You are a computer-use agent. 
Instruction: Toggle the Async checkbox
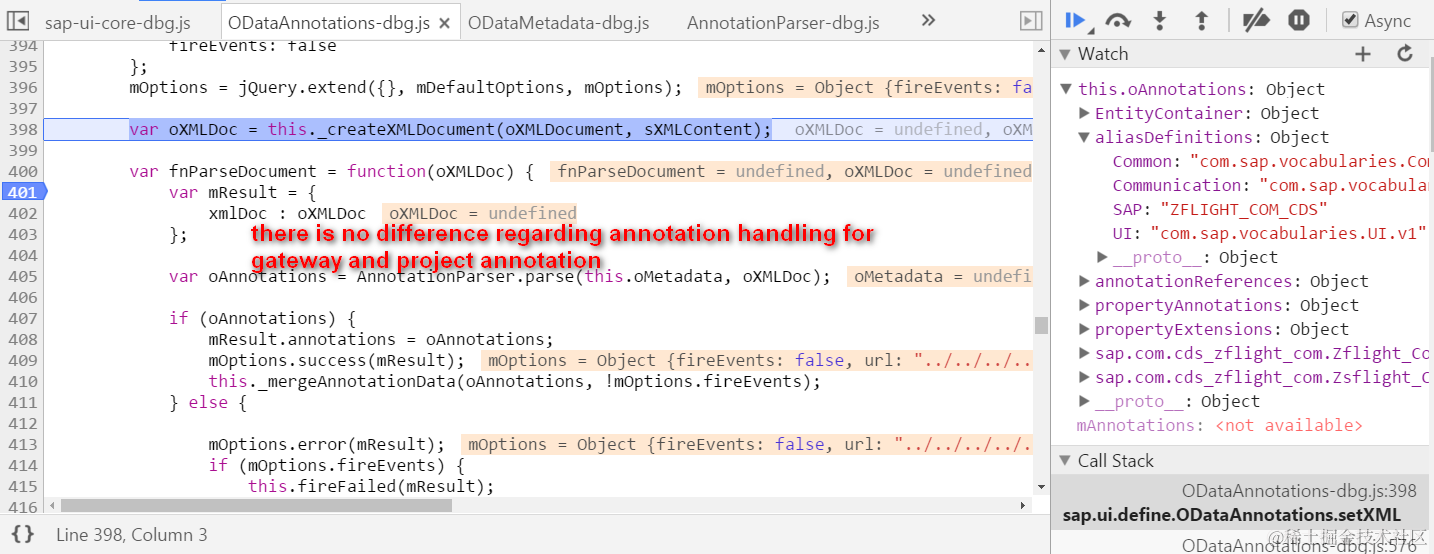pyautogui.click(x=1349, y=20)
